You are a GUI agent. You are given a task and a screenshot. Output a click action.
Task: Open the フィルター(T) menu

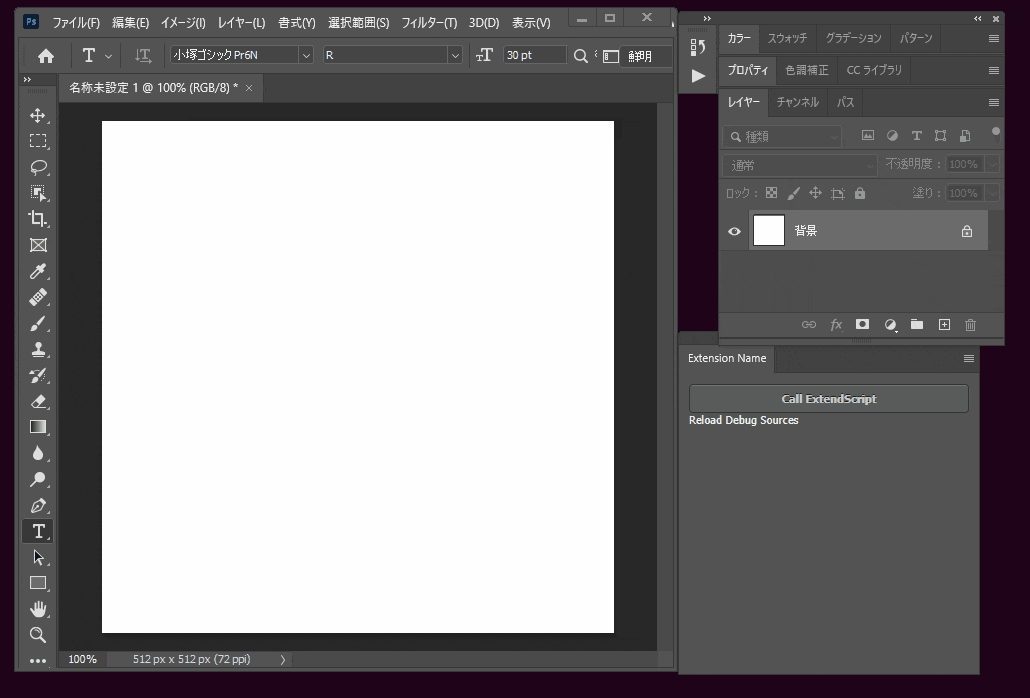(x=429, y=23)
